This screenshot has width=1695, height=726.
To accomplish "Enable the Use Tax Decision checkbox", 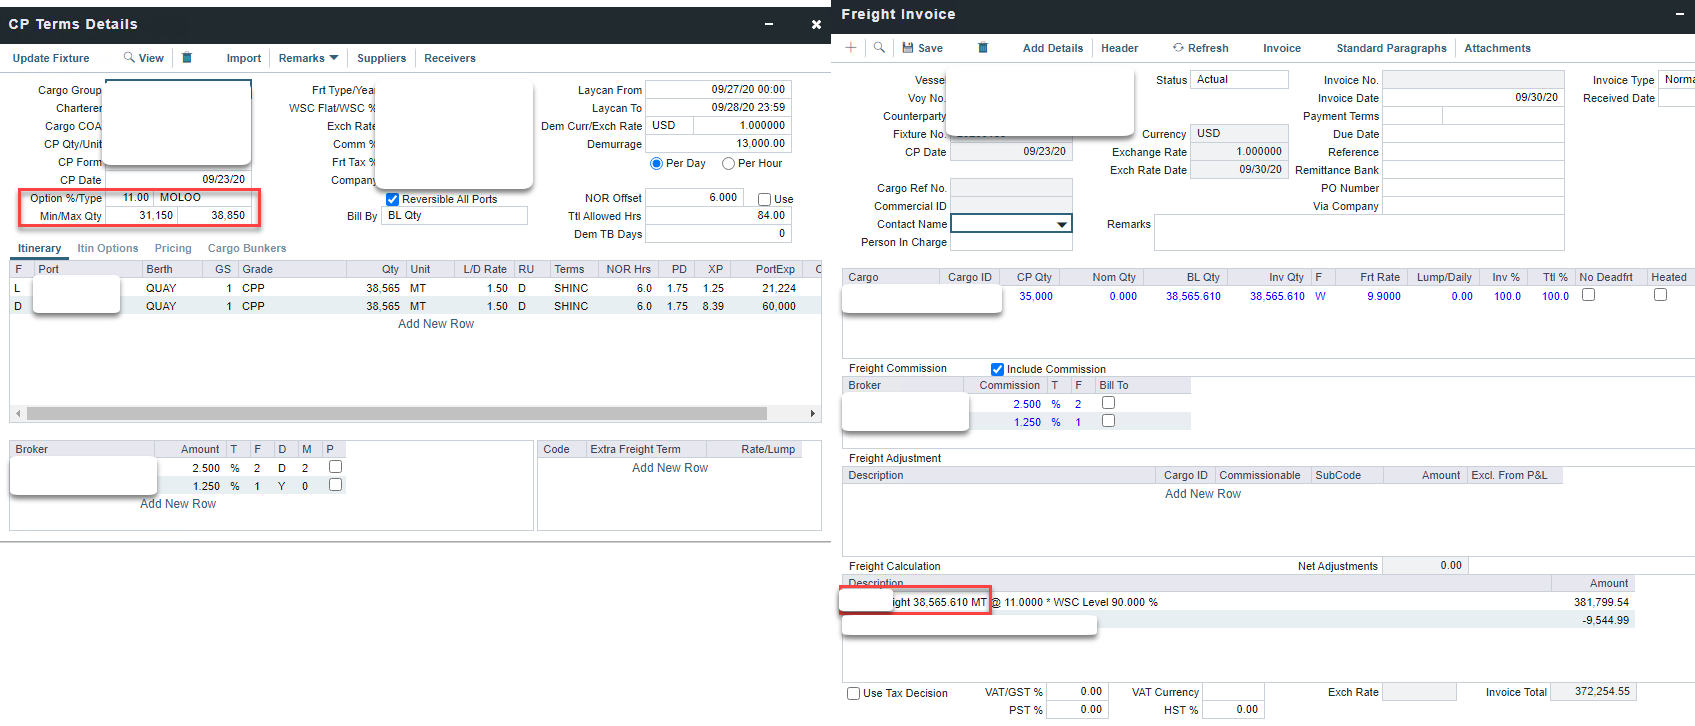I will click(854, 693).
